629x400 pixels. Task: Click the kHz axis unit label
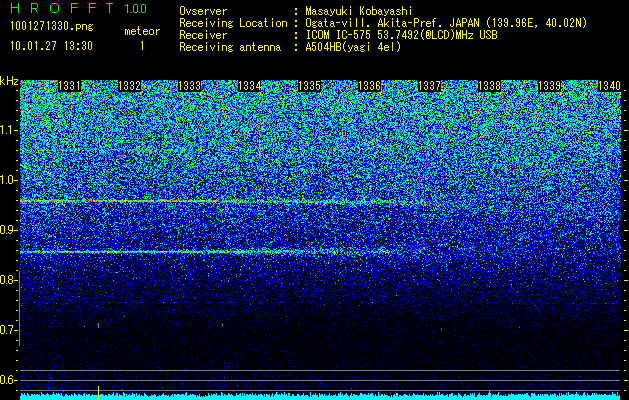[x=9, y=81]
